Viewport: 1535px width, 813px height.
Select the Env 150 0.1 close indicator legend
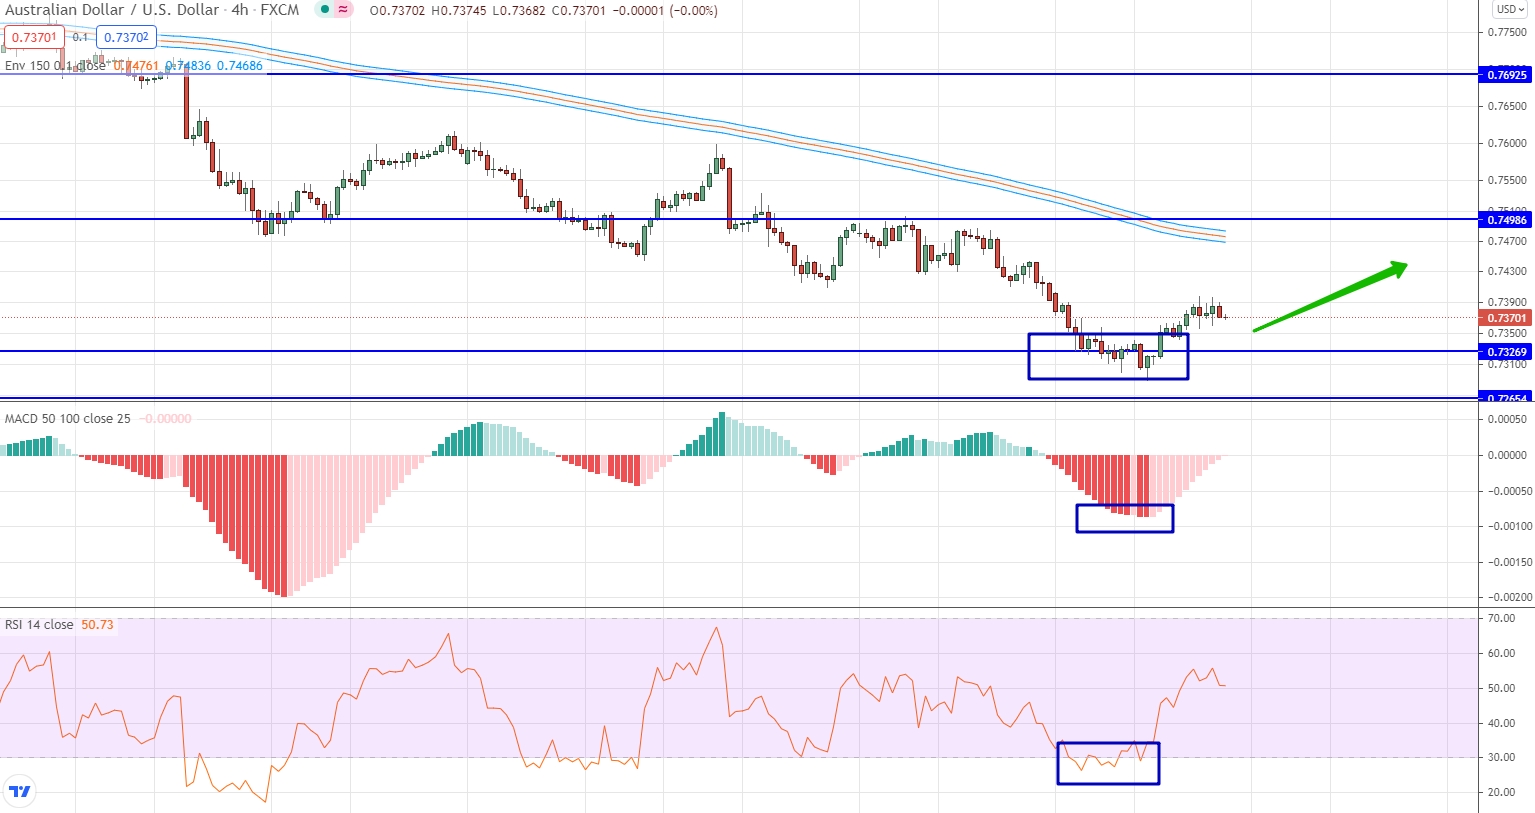pos(55,66)
